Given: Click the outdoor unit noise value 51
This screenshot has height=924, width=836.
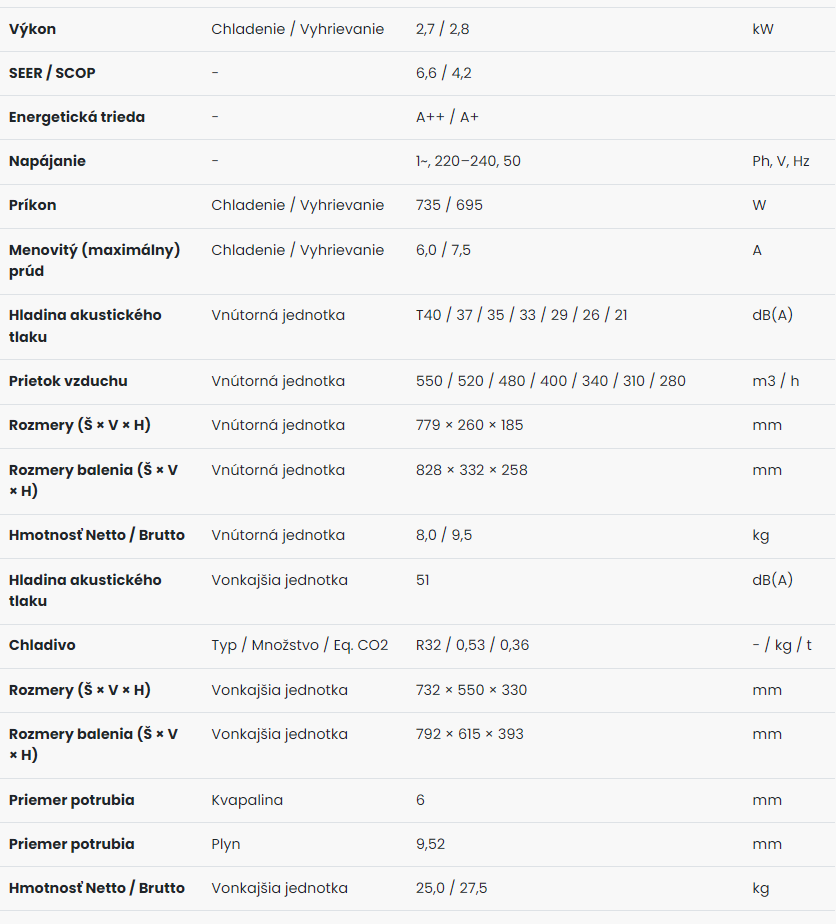Looking at the screenshot, I should 422,580.
